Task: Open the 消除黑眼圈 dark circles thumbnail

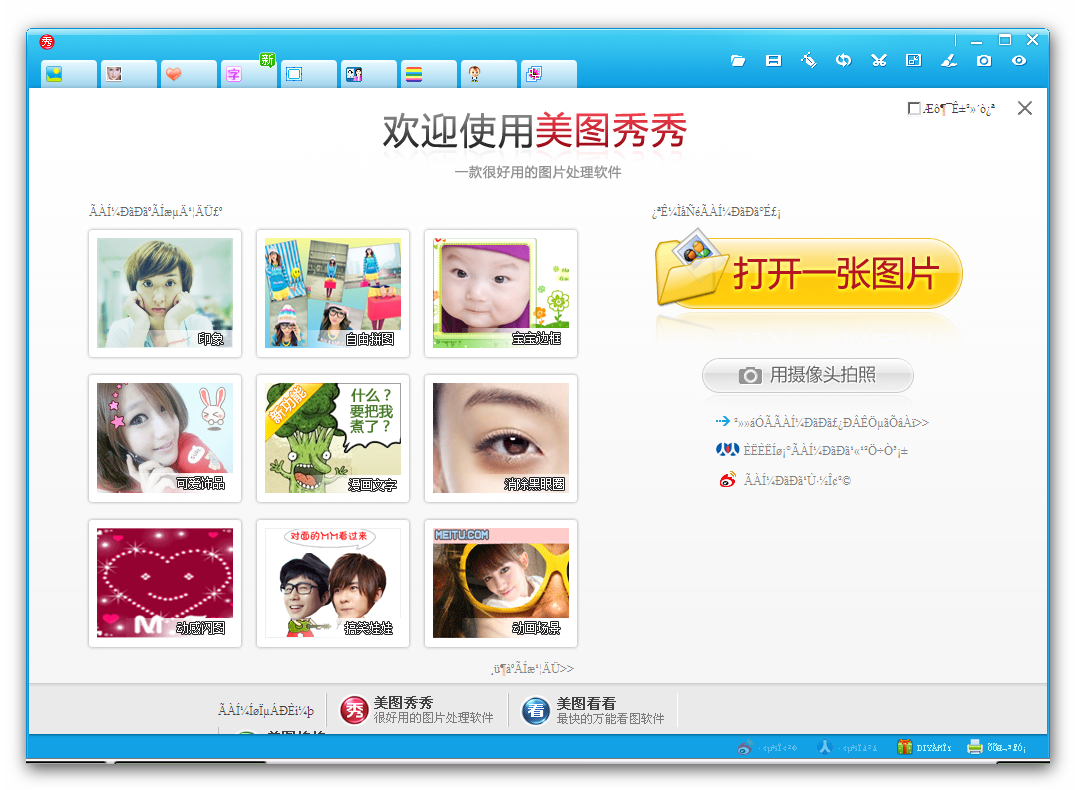Action: pyautogui.click(x=501, y=438)
